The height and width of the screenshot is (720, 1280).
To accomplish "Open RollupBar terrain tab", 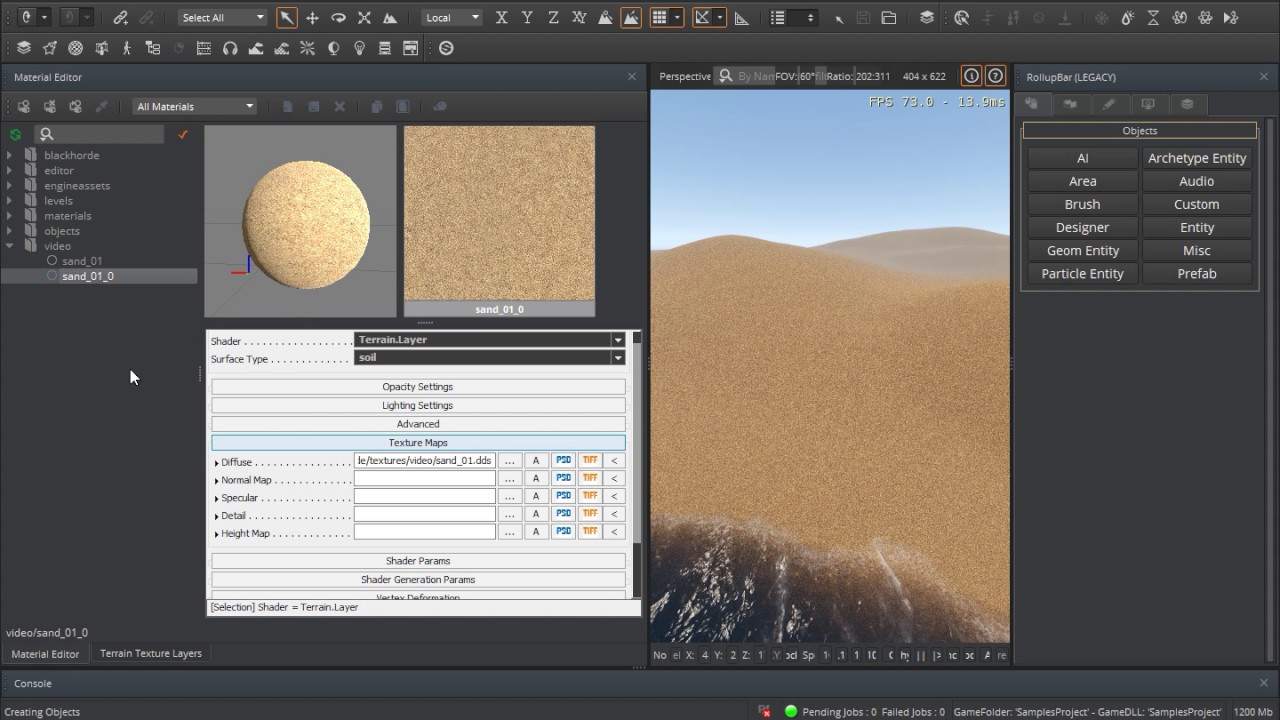I will (1070, 104).
